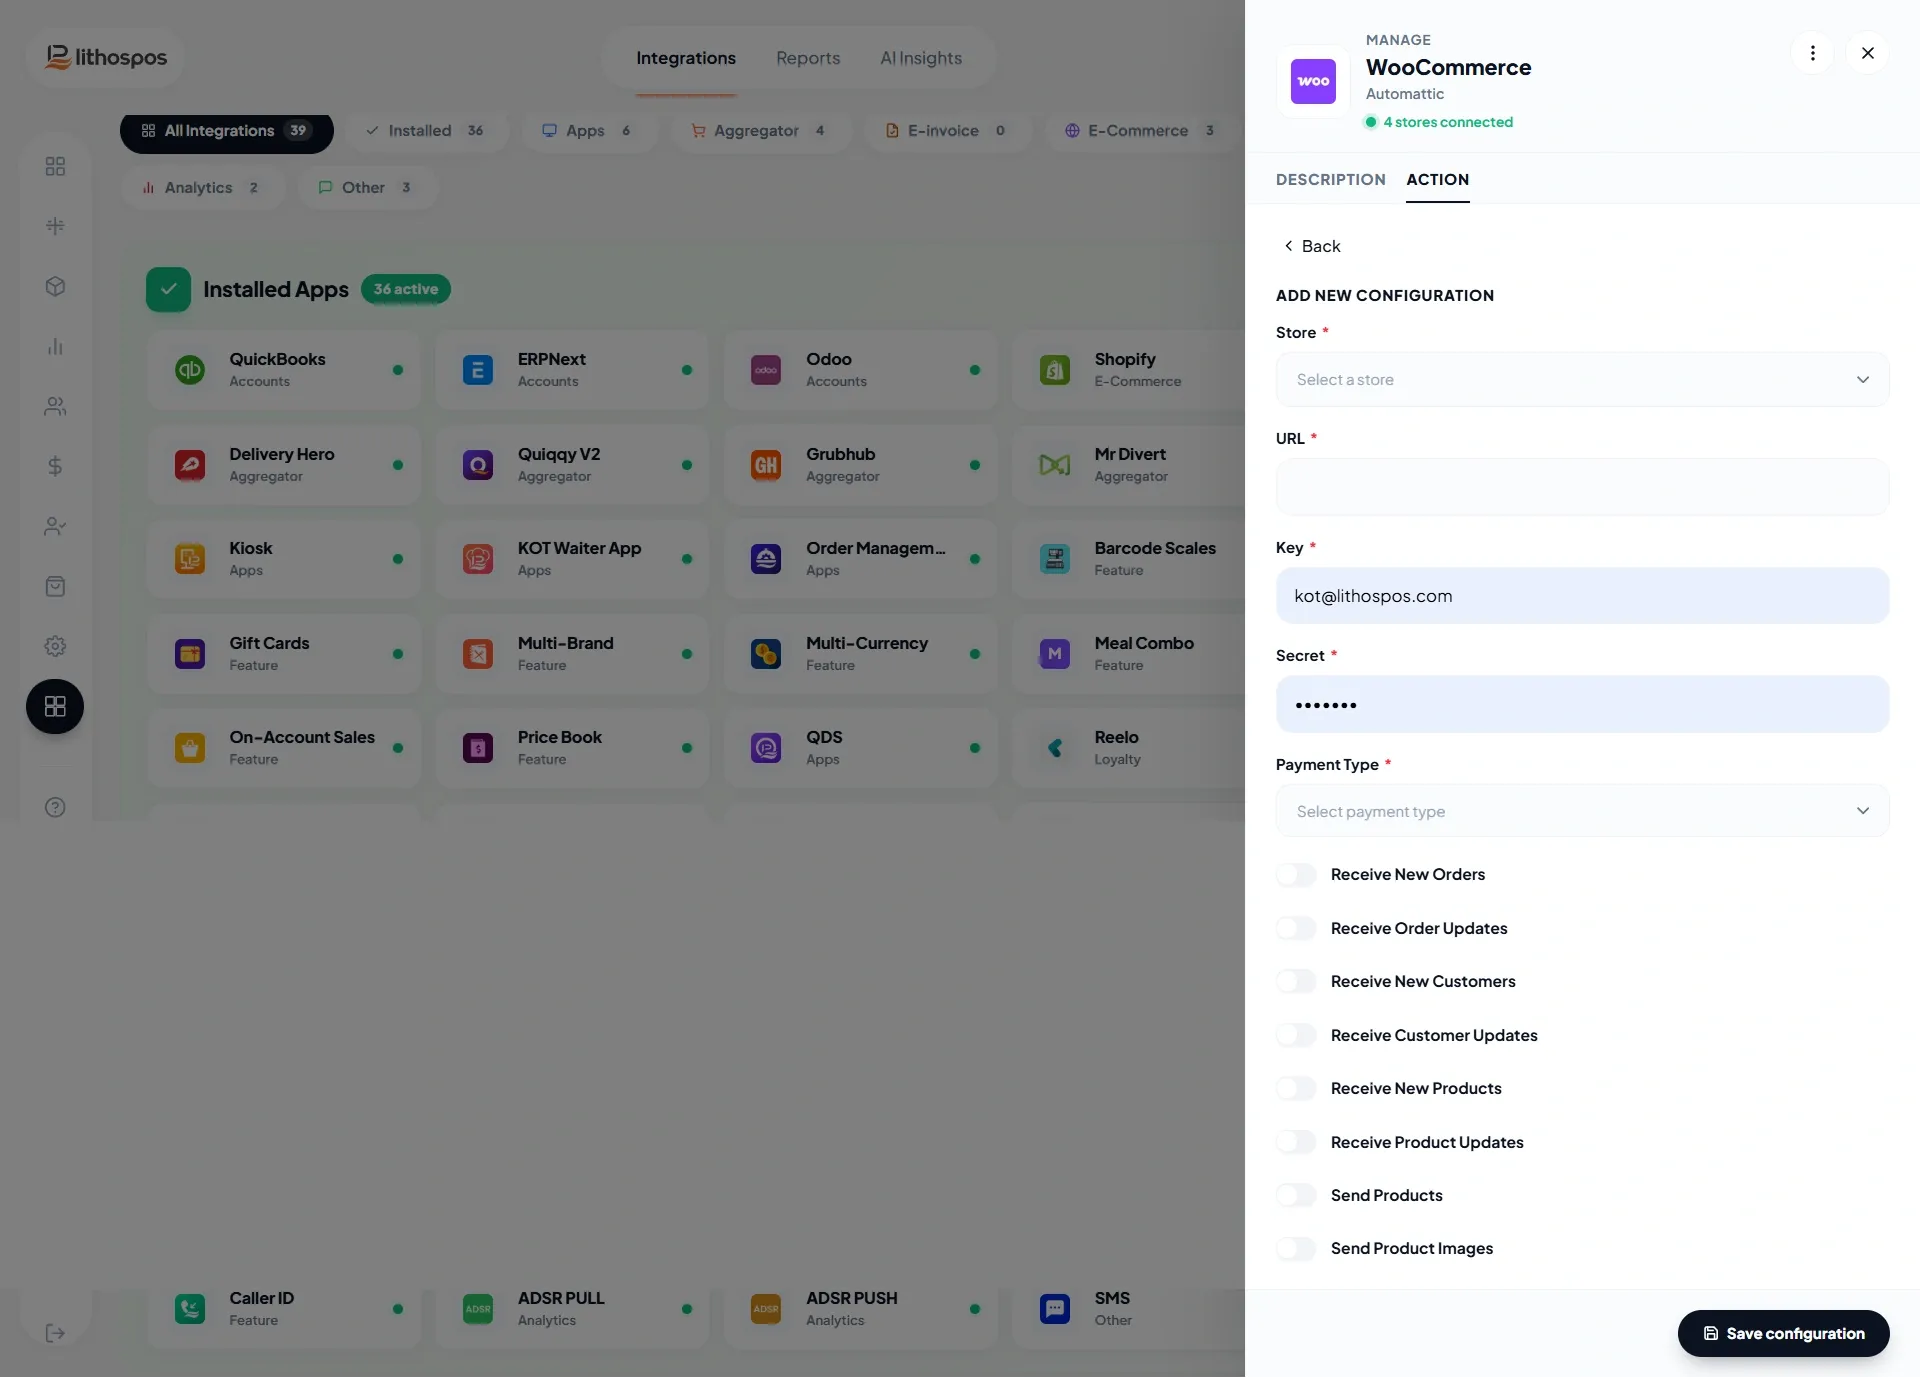The width and height of the screenshot is (1920, 1378).
Task: Click the WooCommerce woo logo
Action: (x=1313, y=81)
